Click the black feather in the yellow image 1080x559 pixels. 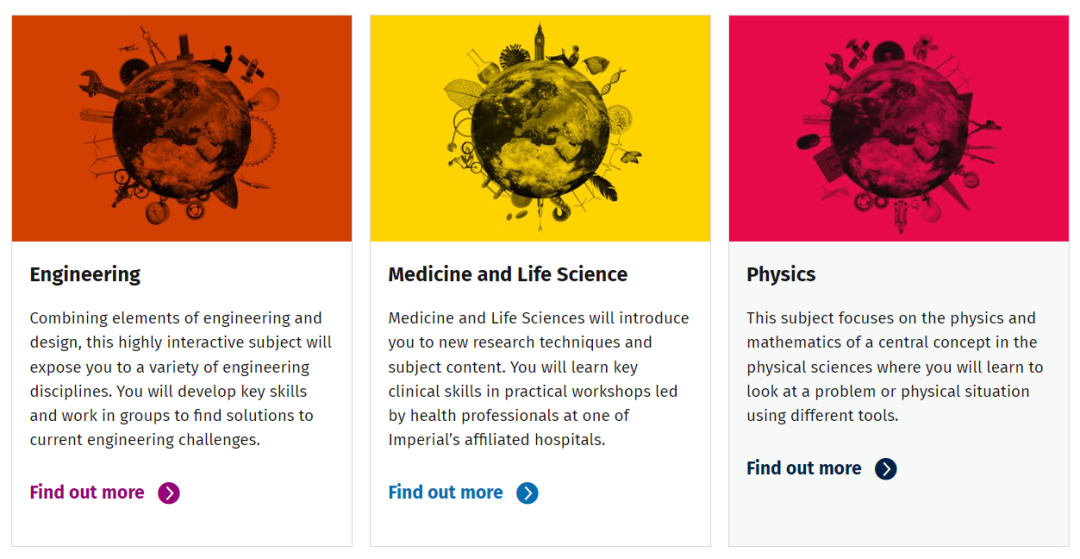click(605, 187)
